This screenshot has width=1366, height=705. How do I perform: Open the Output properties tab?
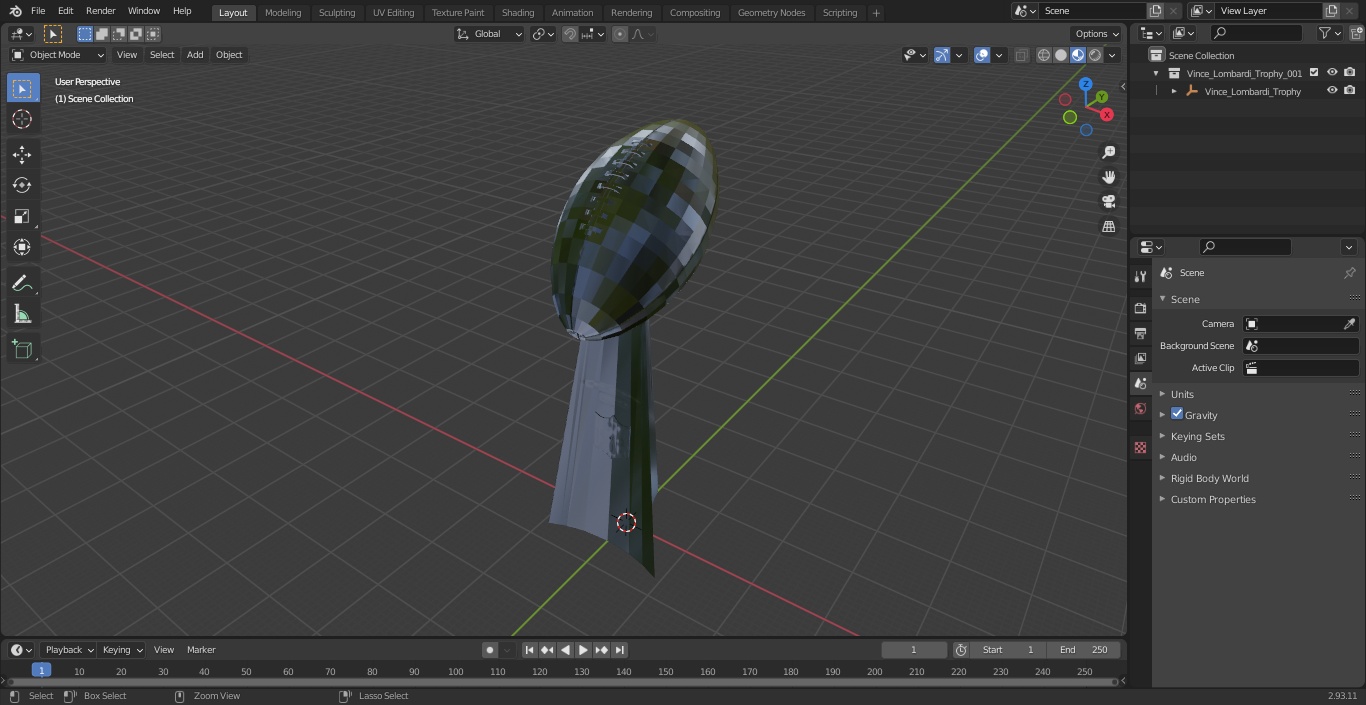(1140, 333)
